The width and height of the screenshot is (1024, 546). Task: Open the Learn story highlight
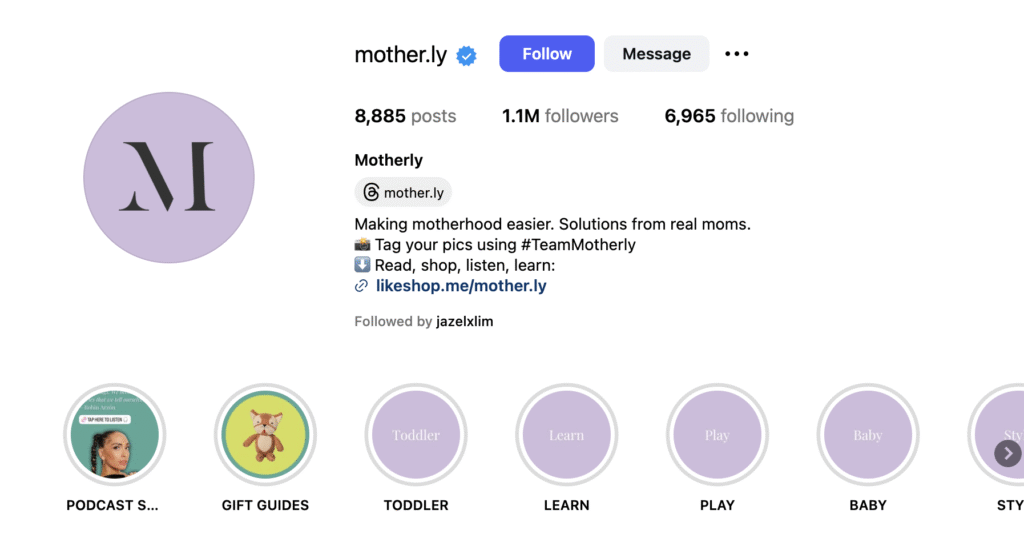tap(566, 434)
